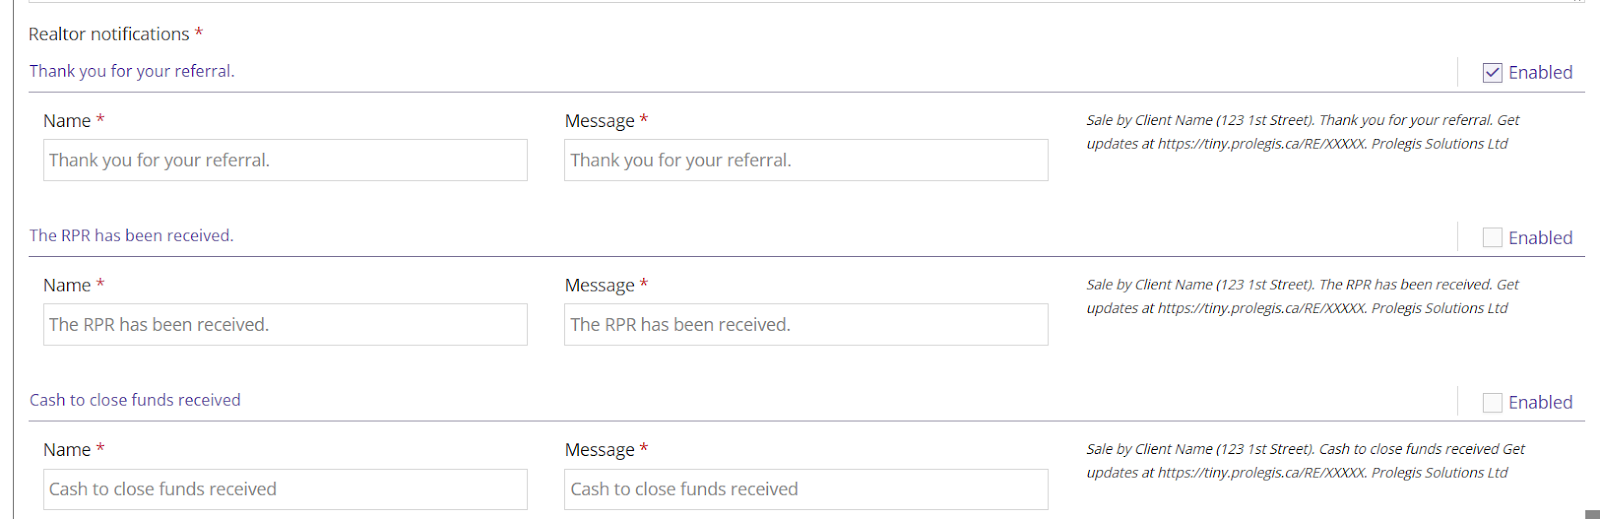Click the preview text for the RPR received message

pyautogui.click(x=1302, y=297)
